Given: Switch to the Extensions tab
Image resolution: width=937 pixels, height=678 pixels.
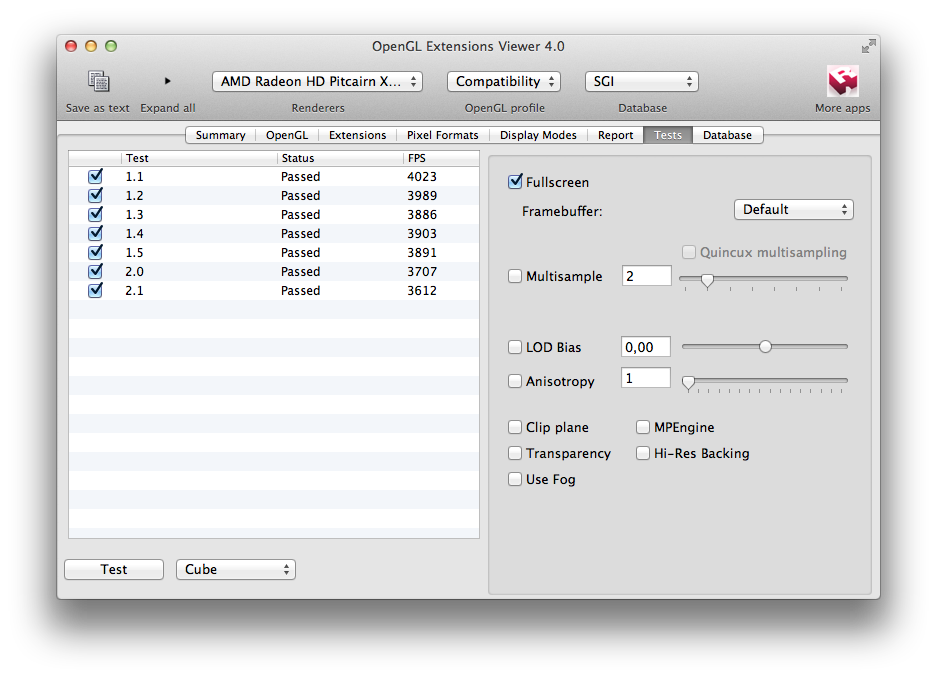Looking at the screenshot, I should (357, 135).
